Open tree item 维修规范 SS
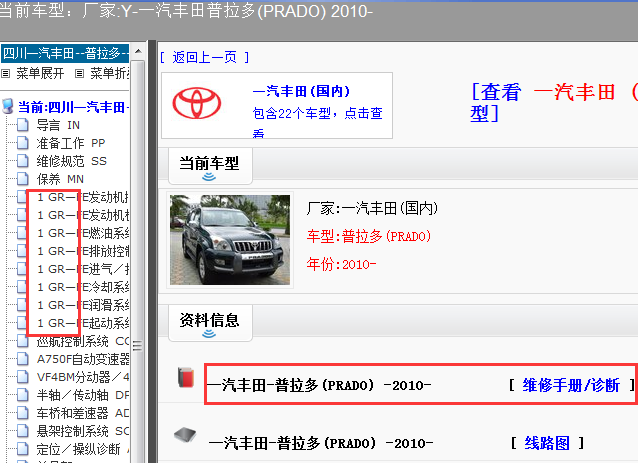Image resolution: width=638 pixels, height=463 pixels. tap(72, 161)
